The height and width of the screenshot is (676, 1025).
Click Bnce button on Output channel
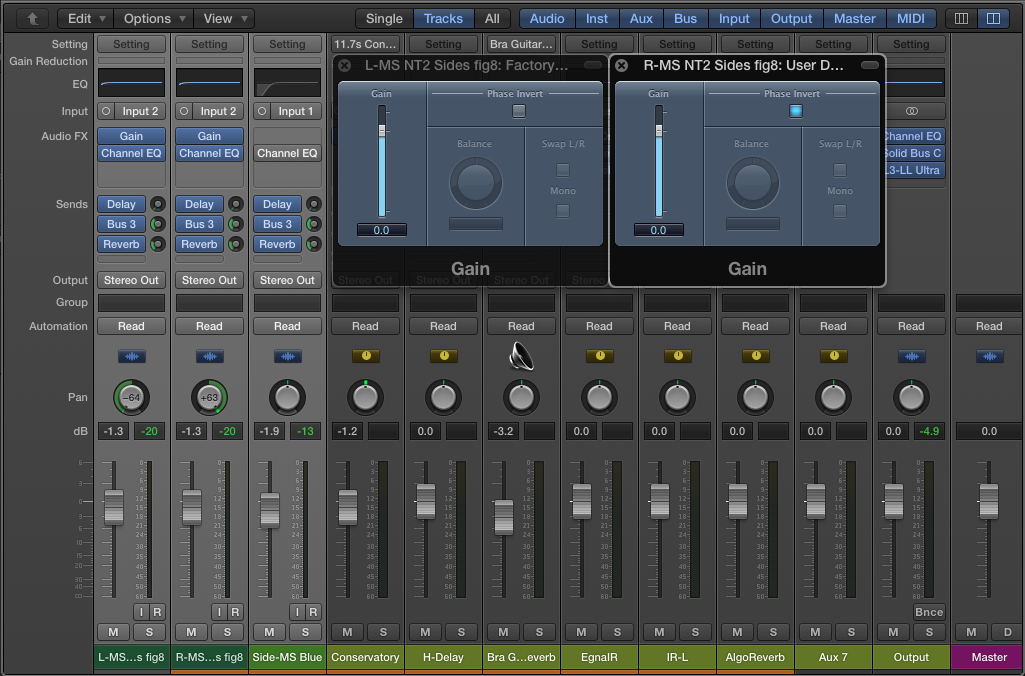929,613
